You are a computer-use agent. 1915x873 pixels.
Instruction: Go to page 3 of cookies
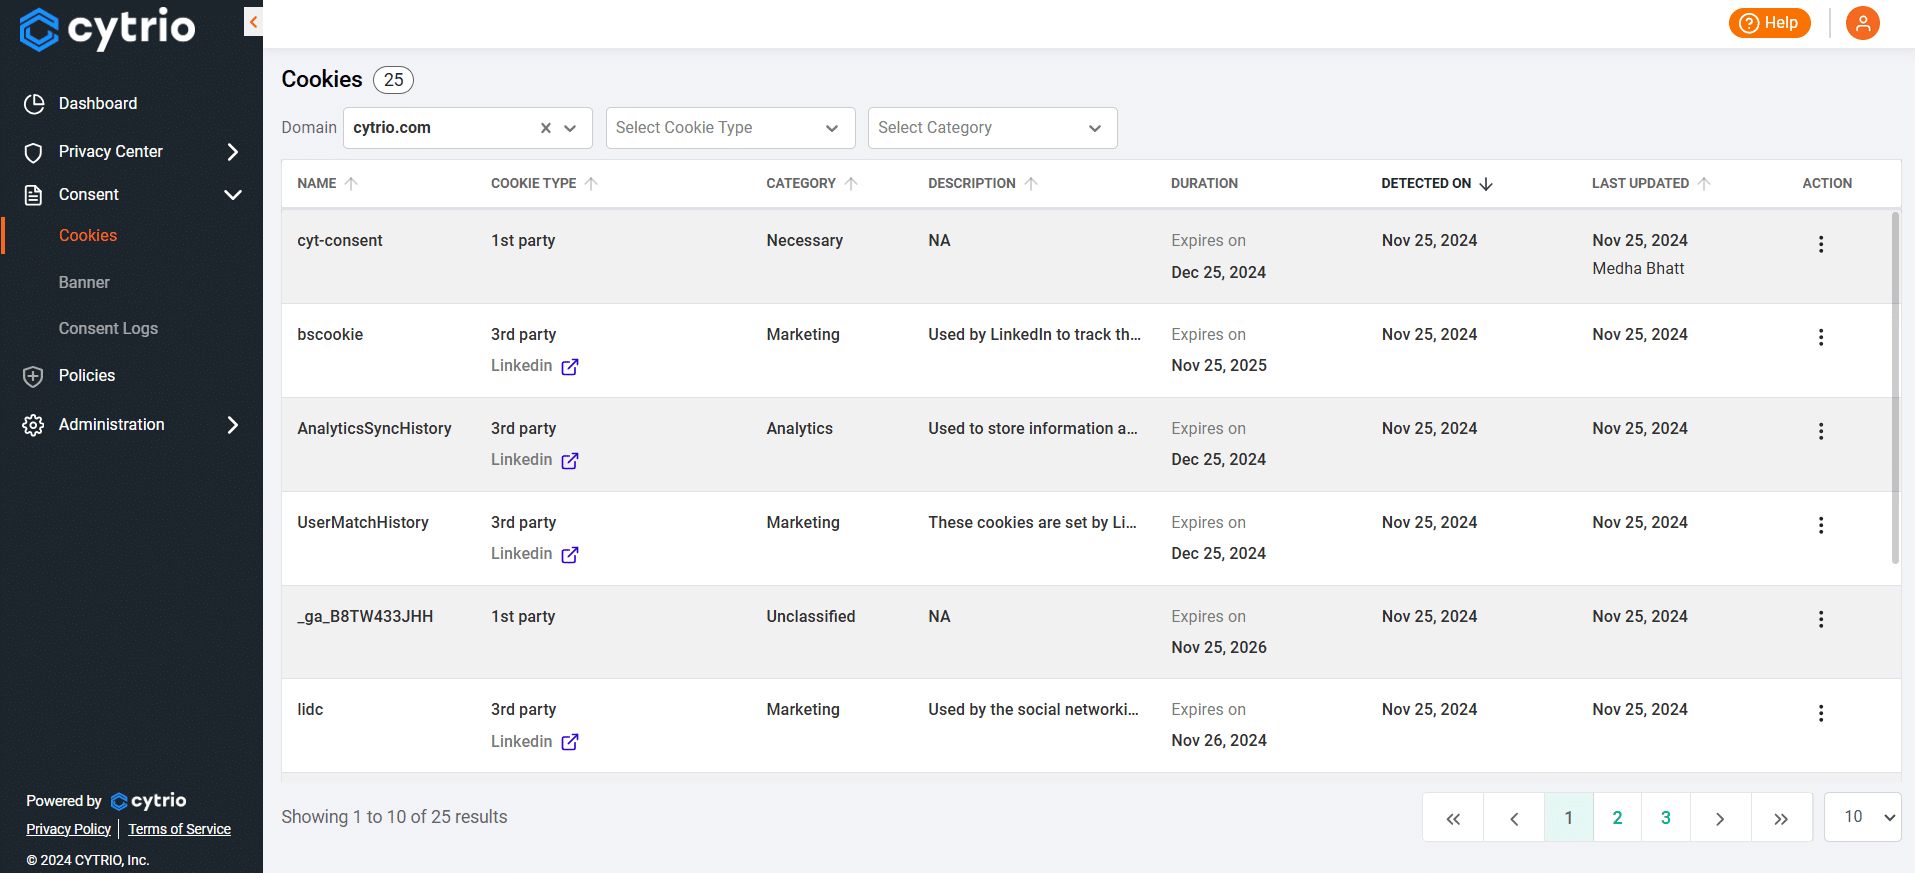click(1666, 818)
